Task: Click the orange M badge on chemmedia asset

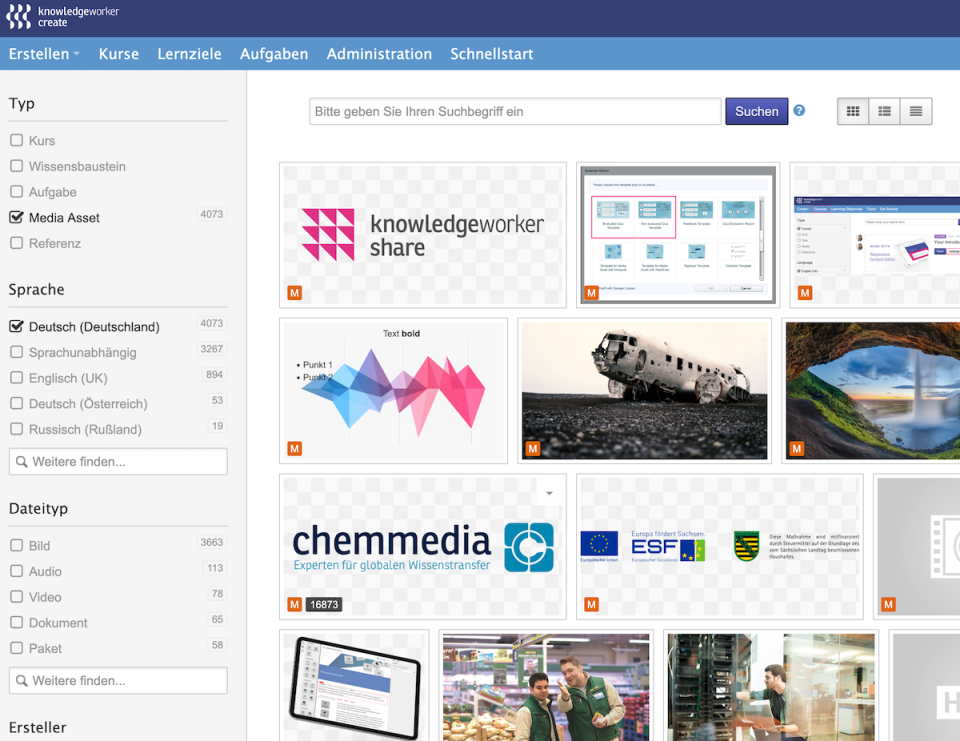Action: pyautogui.click(x=295, y=604)
